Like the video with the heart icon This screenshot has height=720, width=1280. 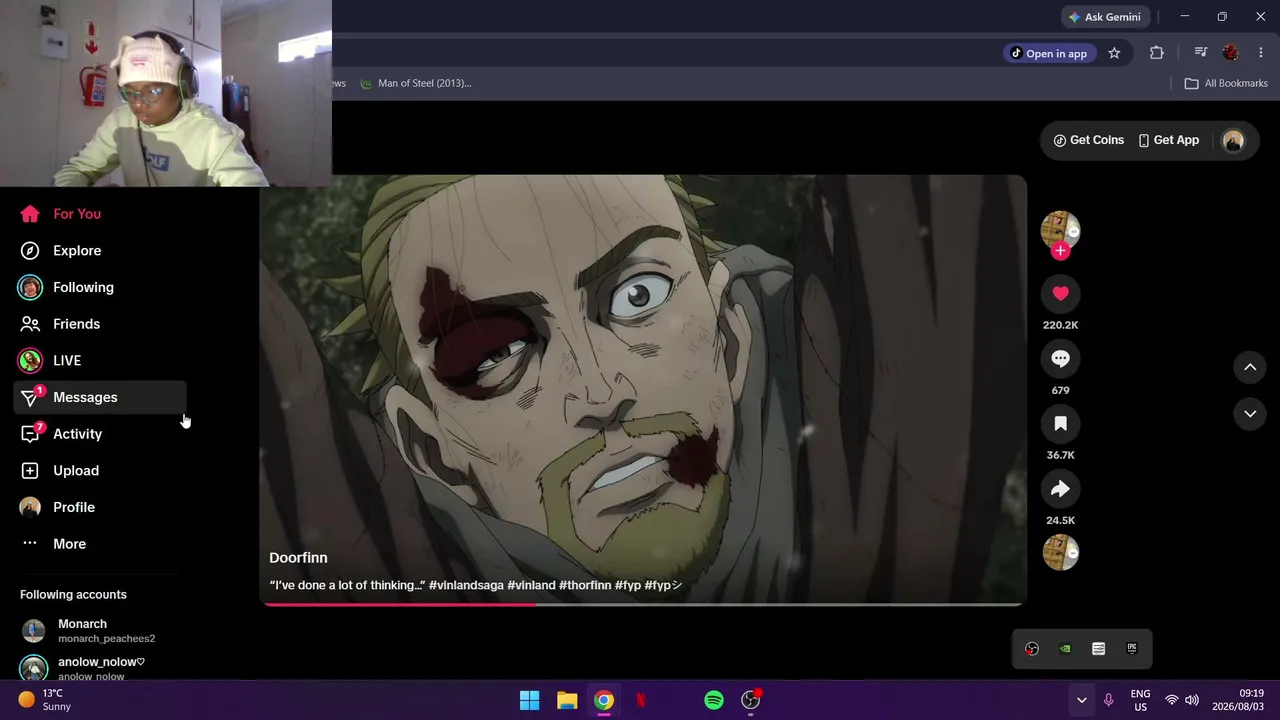pos(1060,294)
